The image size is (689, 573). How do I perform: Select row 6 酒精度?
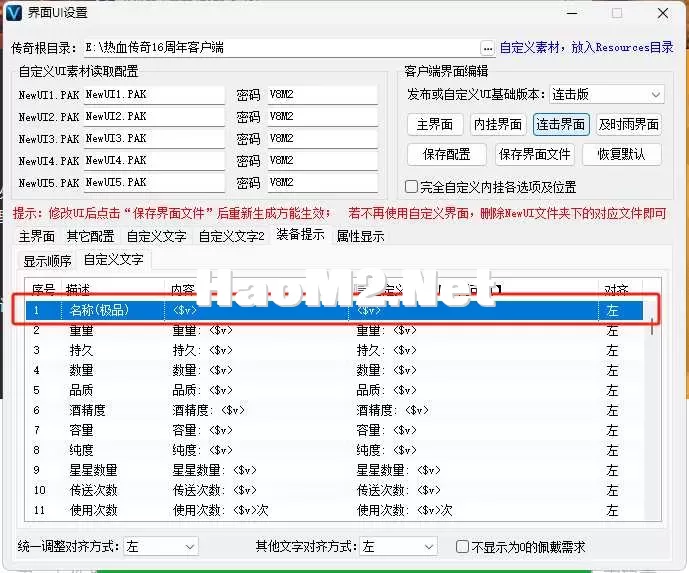coord(334,410)
